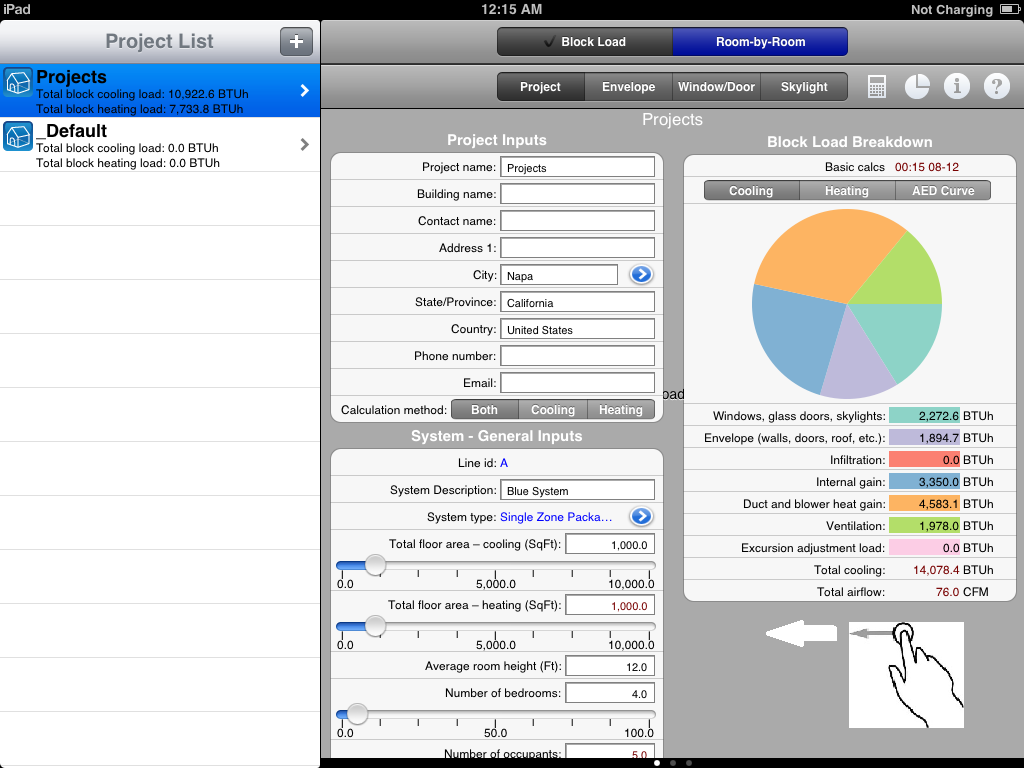Open the calculator icon in toolbar
Screen dimensions: 1024x768
point(876,86)
